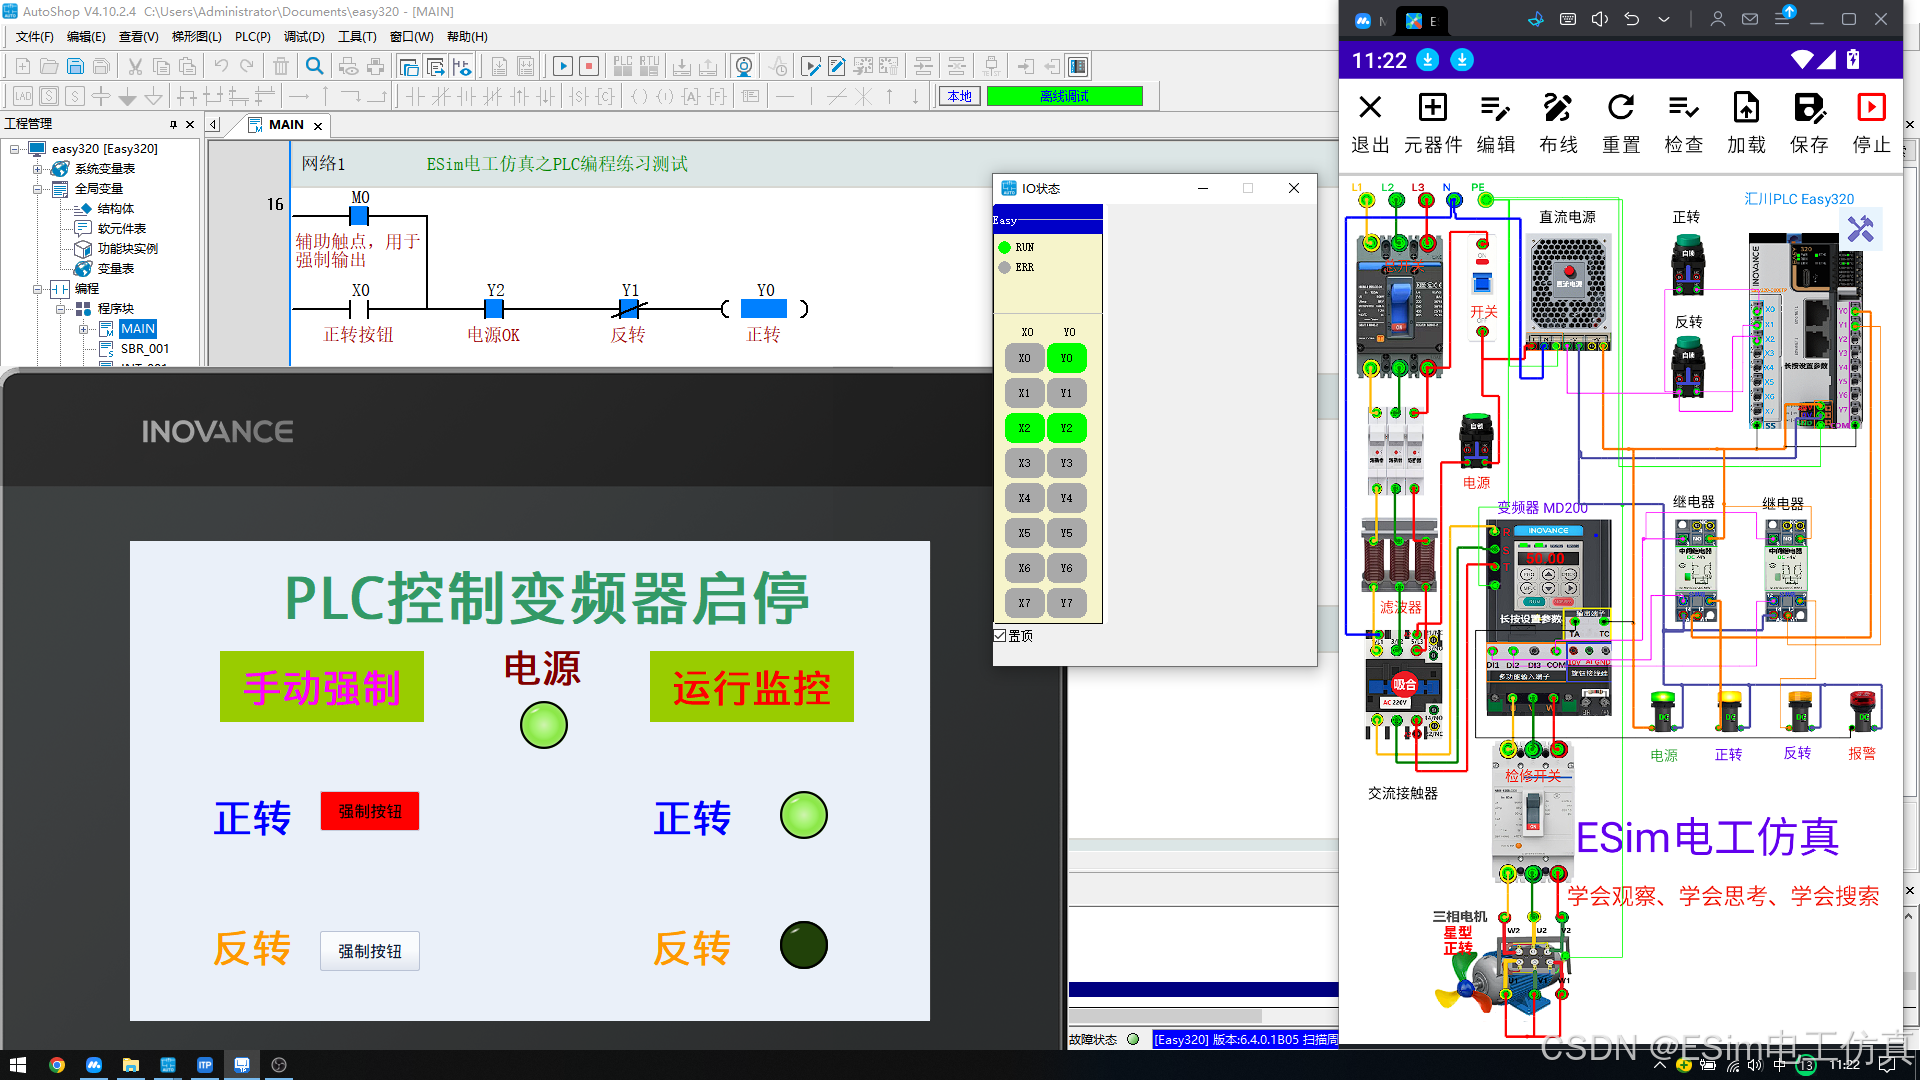Screen dimensions: 1920x1080
Task: Click the Open folder toolbar icon
Action: pyautogui.click(x=49, y=66)
